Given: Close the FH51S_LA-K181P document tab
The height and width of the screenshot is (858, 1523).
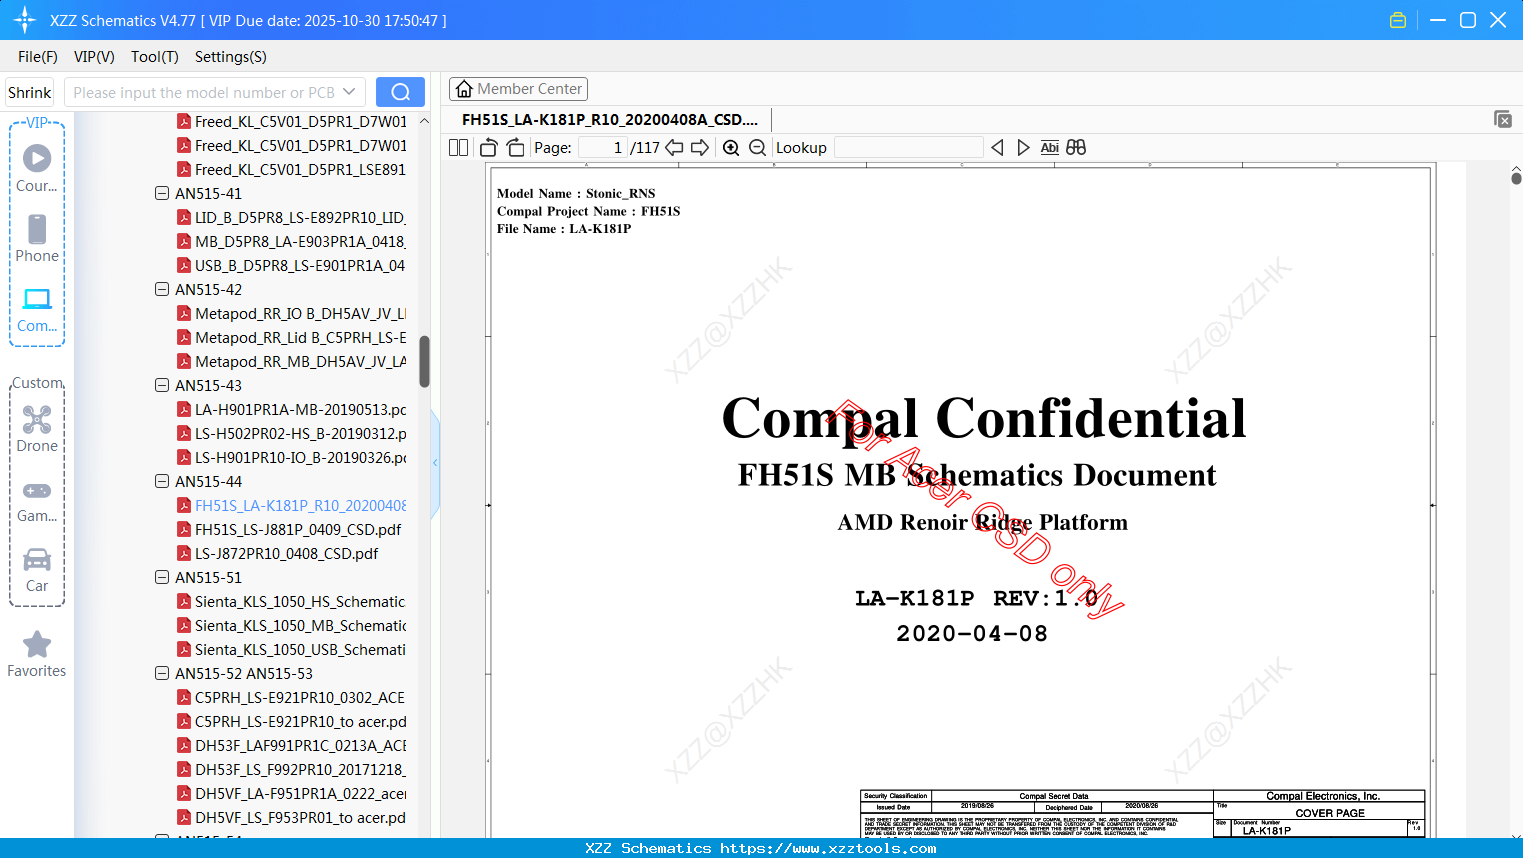Looking at the screenshot, I should click(1503, 119).
